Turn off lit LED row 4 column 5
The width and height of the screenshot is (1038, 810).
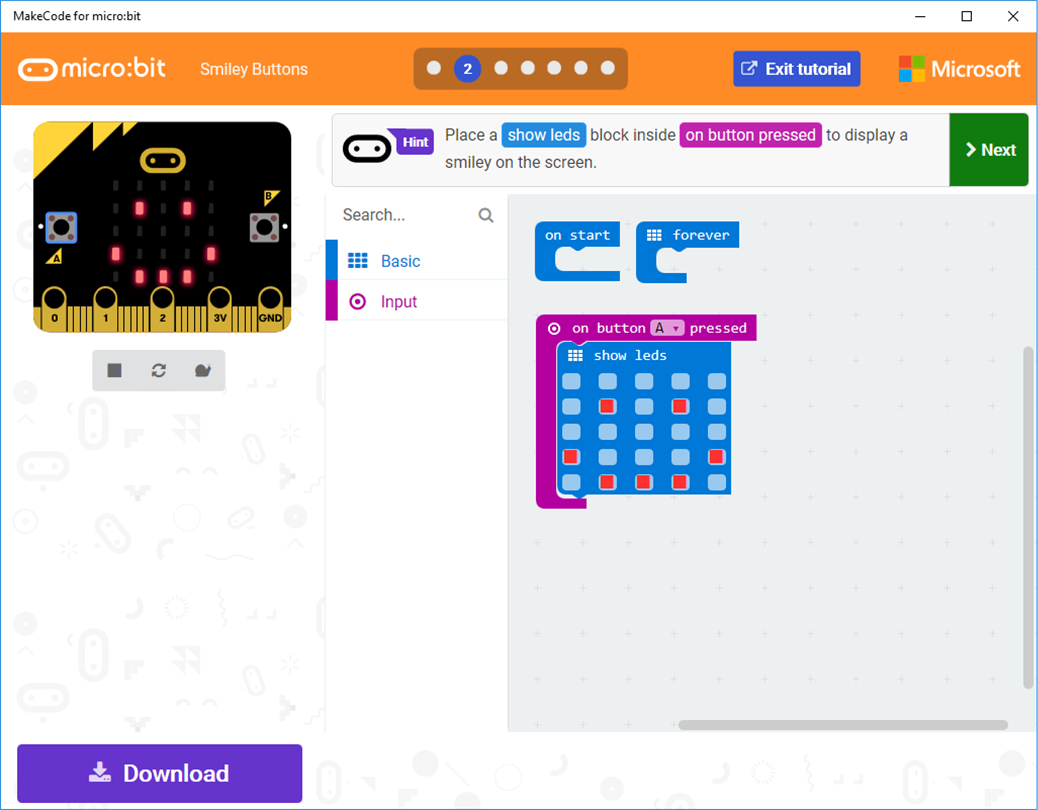(x=717, y=457)
